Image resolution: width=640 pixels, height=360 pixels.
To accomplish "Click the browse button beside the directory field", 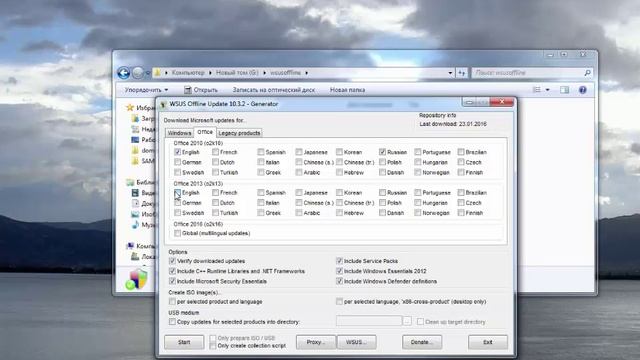I will (x=407, y=321).
